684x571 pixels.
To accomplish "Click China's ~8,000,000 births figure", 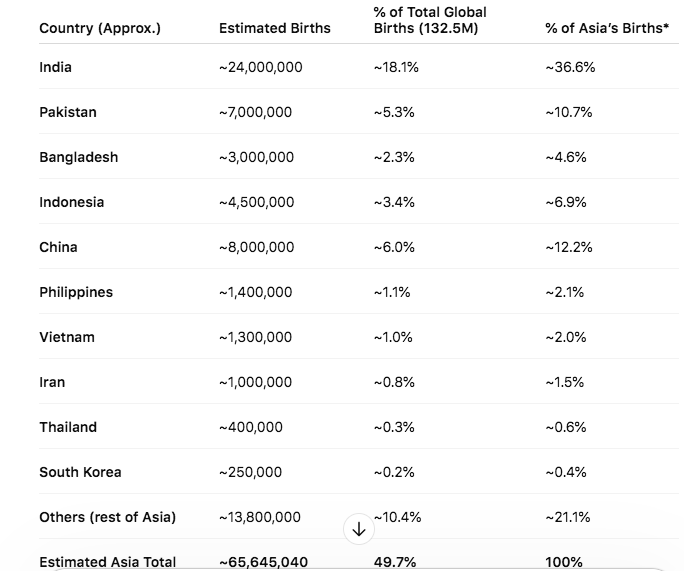I will [256, 247].
